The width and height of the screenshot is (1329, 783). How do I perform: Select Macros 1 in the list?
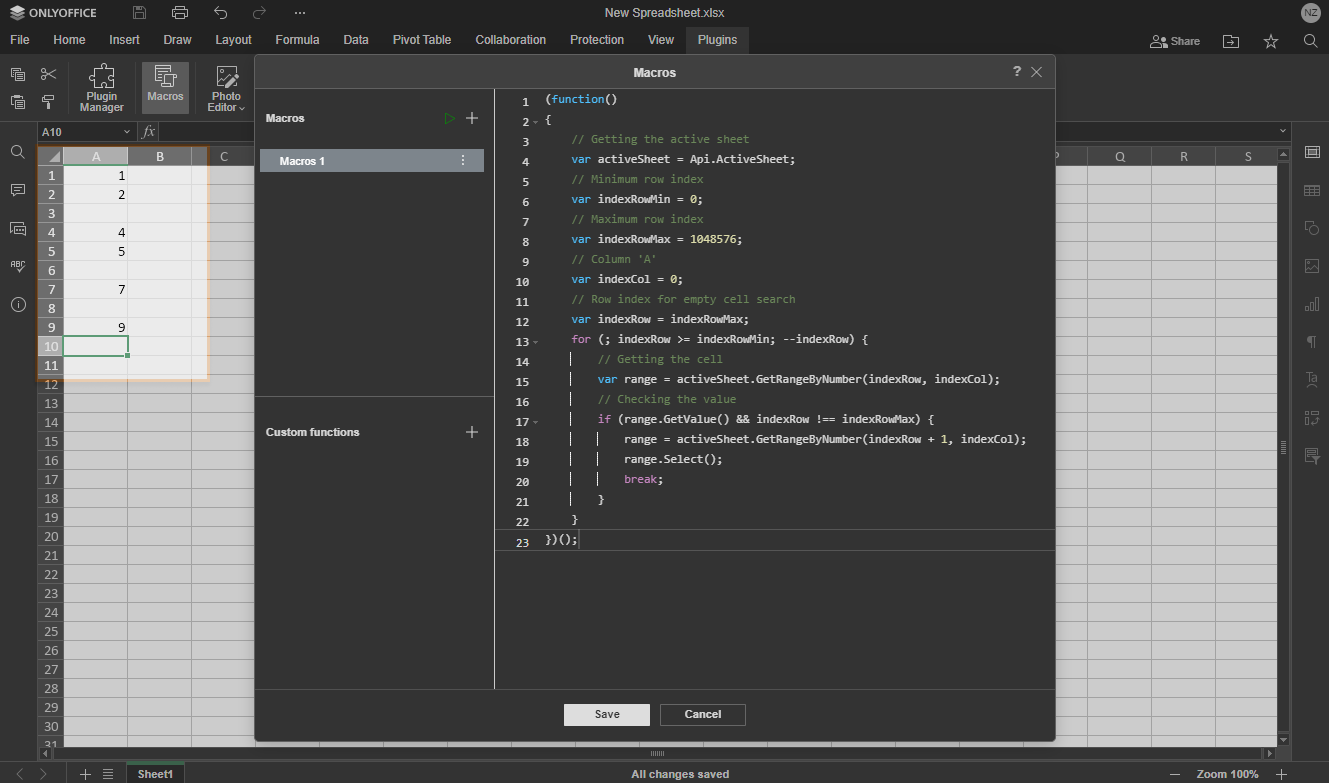(372, 161)
